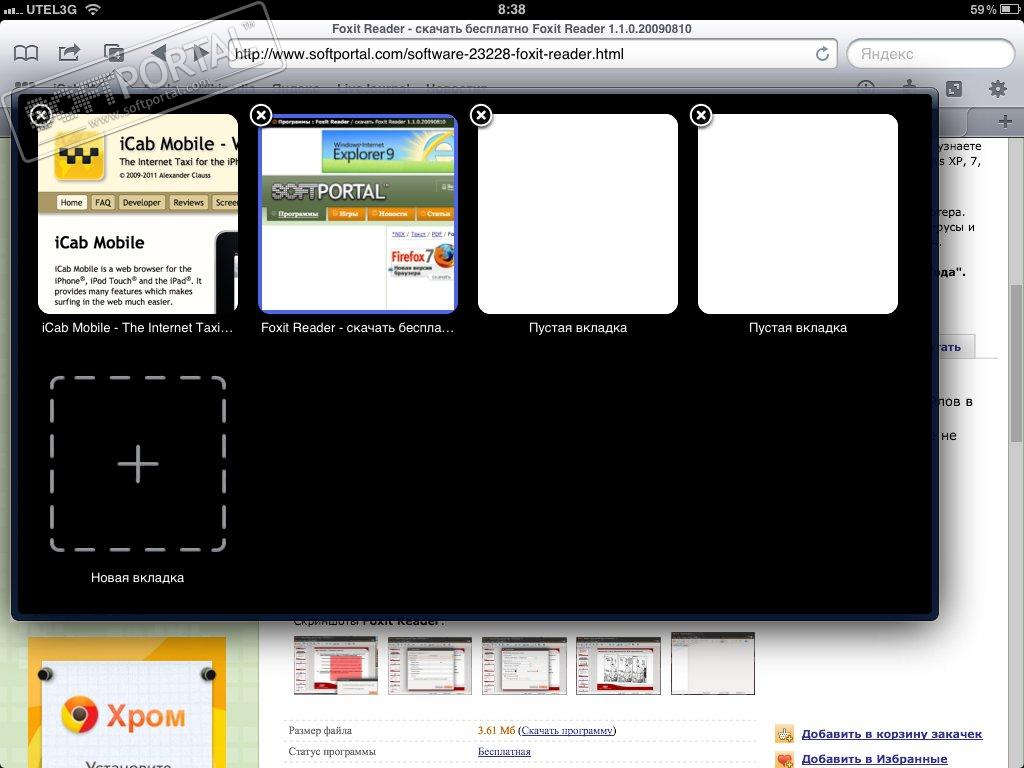Open the Chrome 'Хром' advertisement banner
1024x768 pixels.
click(127, 703)
